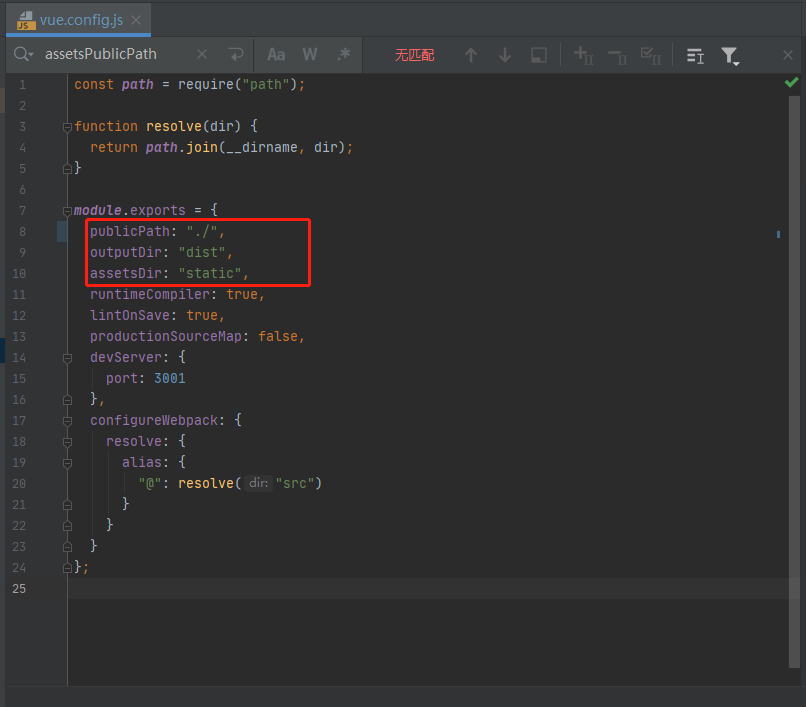Close the find bar
Image resolution: width=806 pixels, height=707 pixels.
787,55
